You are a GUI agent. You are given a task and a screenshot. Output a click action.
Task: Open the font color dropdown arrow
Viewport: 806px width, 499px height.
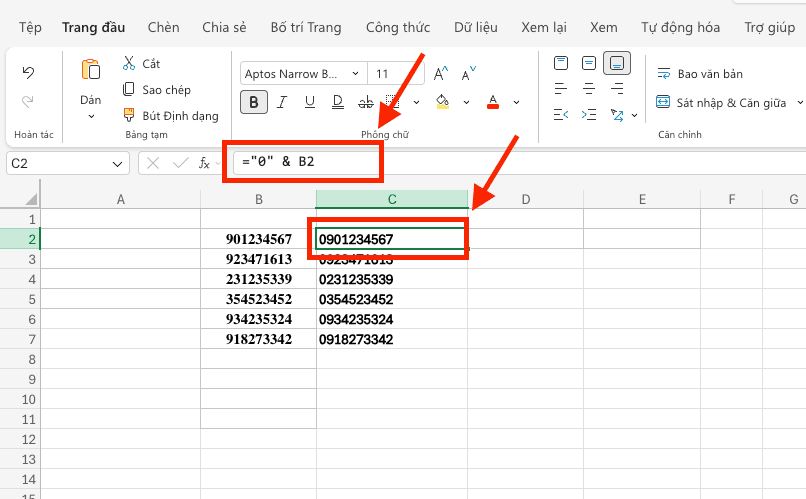point(516,102)
